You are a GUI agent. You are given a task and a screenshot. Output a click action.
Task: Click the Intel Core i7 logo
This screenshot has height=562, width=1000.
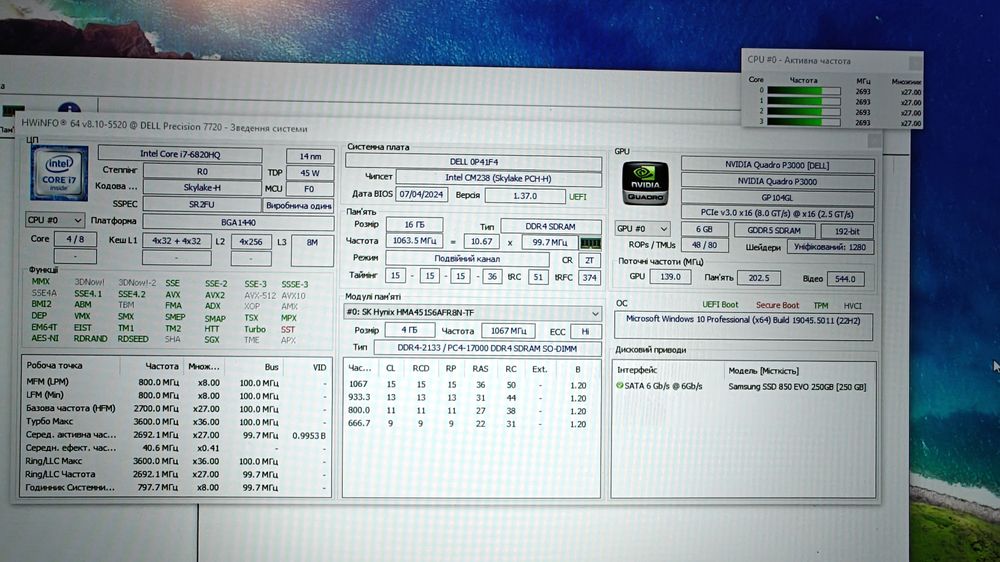tap(59, 173)
